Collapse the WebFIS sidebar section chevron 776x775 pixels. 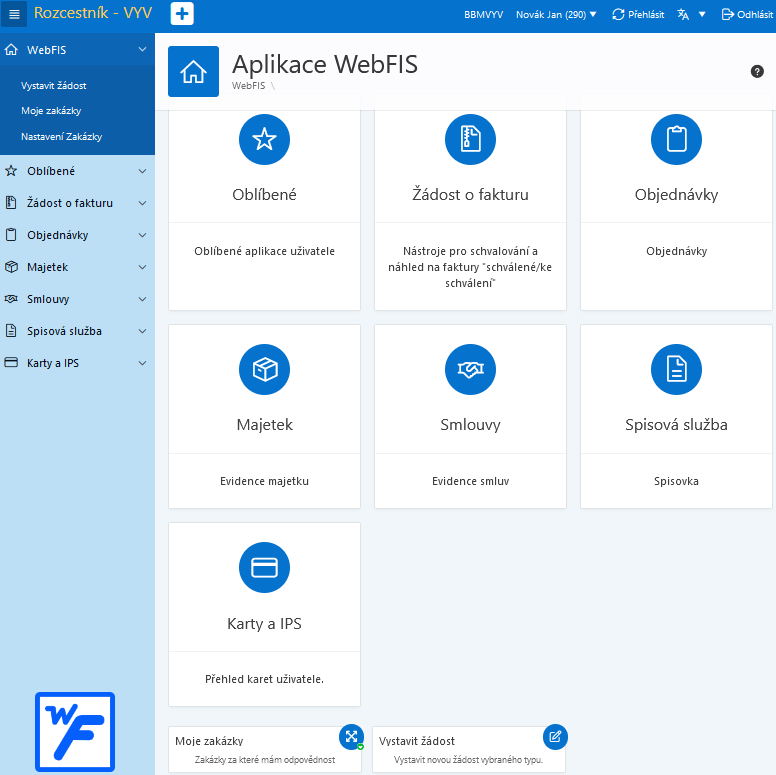tap(143, 49)
